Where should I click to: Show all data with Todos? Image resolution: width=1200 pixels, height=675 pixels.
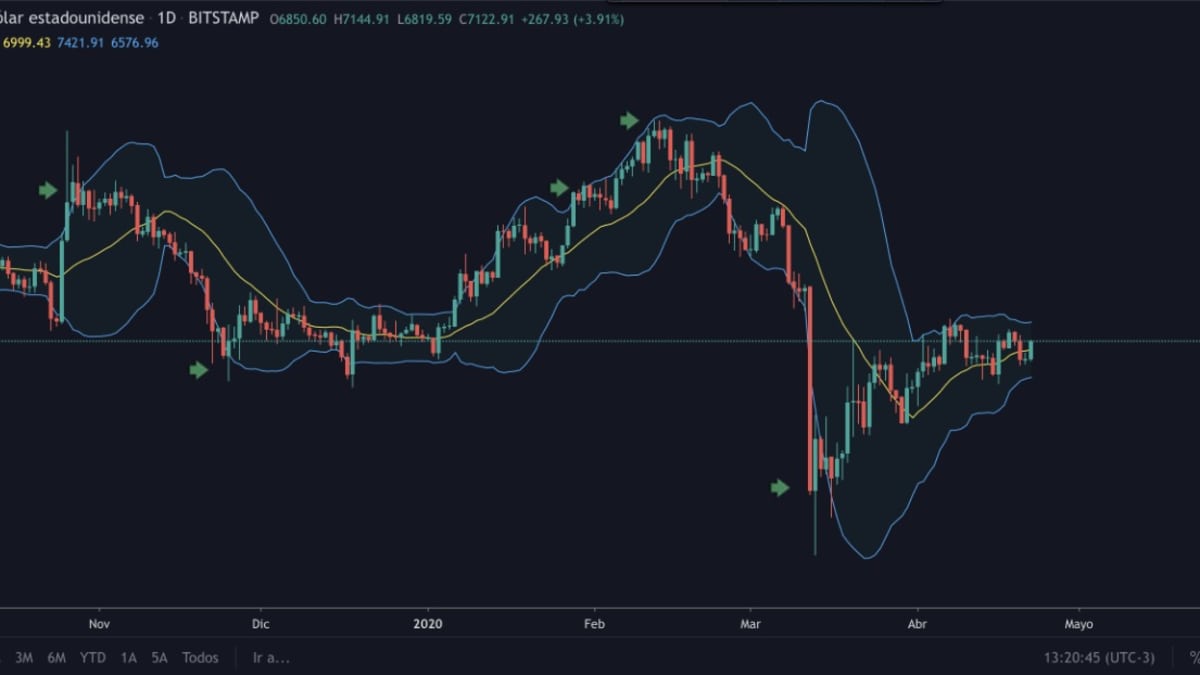[200, 657]
